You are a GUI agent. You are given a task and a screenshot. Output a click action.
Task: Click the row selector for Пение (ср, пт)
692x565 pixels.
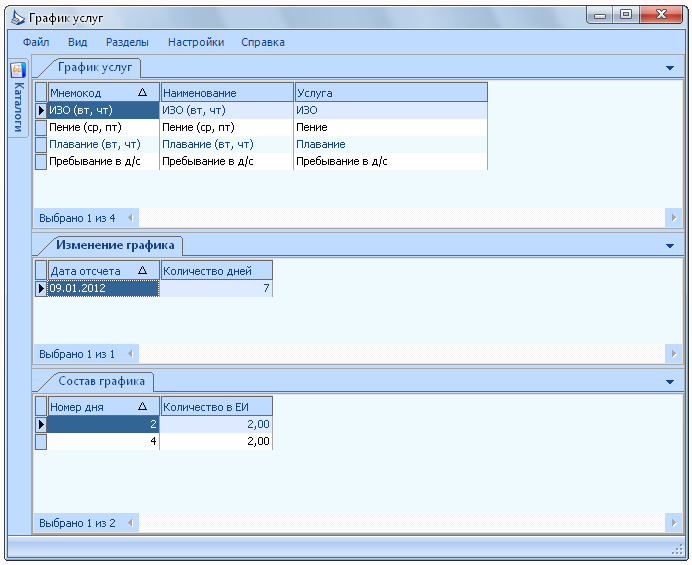[x=41, y=128]
